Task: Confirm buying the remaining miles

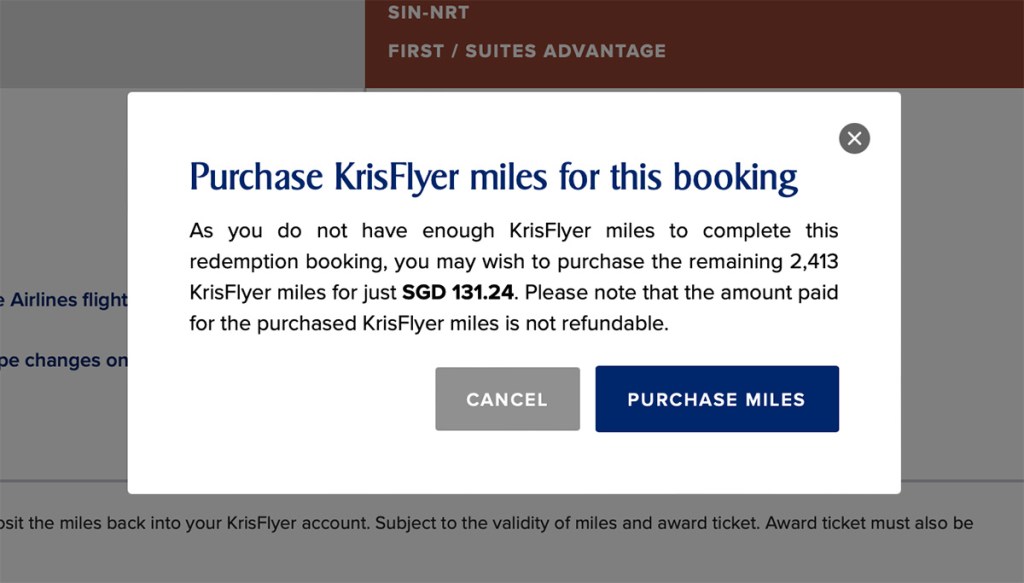Action: click(x=716, y=398)
